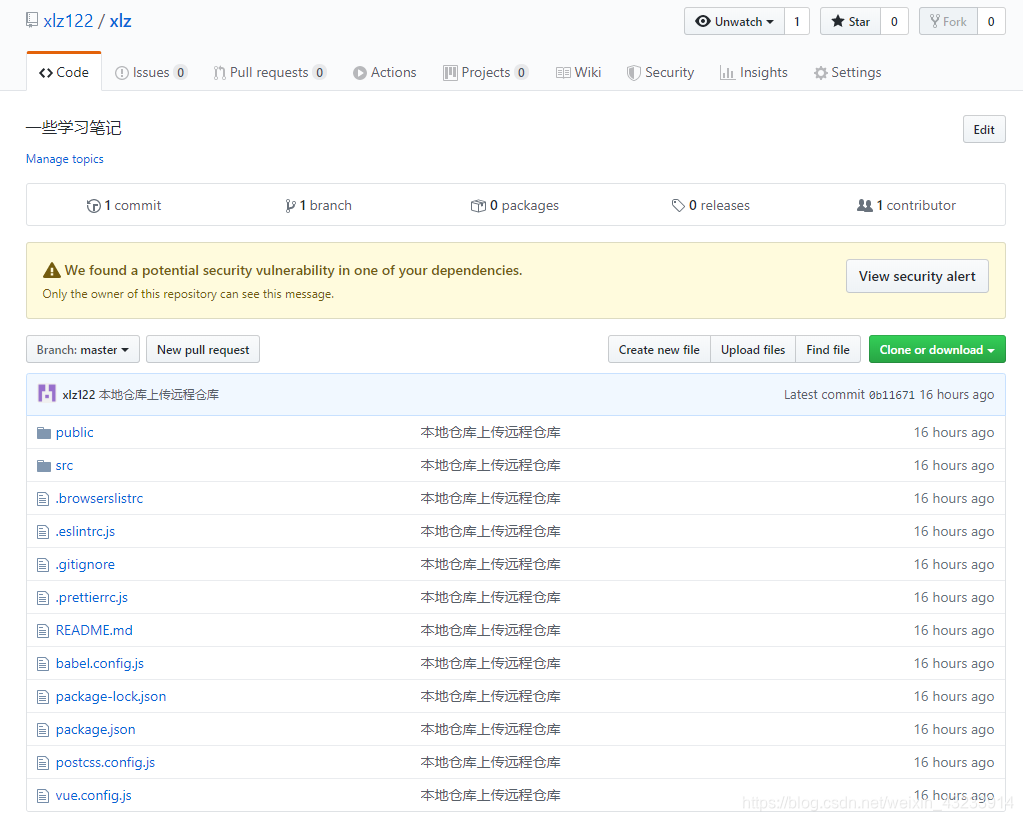
Task: Click the .gitignore file icon
Action: [43, 565]
